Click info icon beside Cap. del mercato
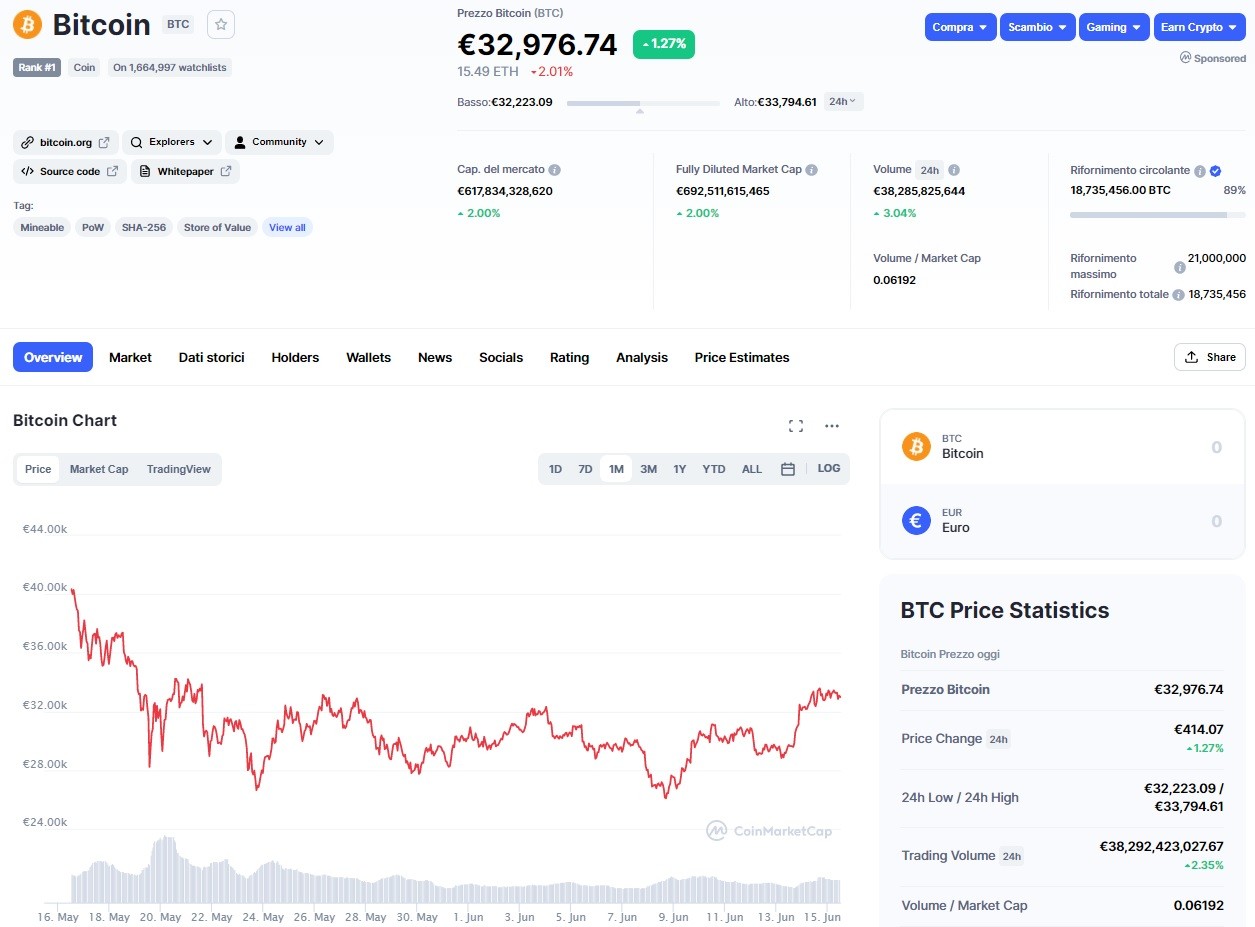Screen dimensions: 1255x927 (554, 170)
